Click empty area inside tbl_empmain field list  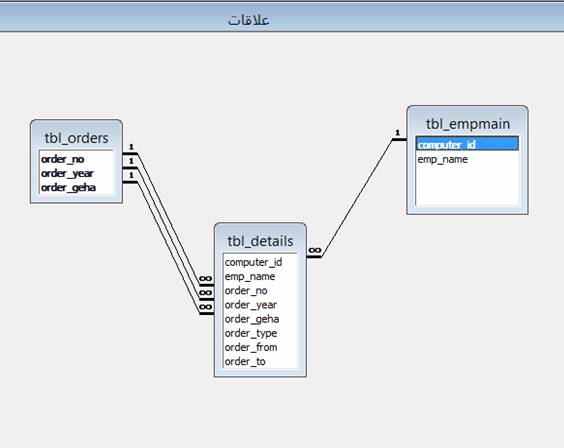coord(467,185)
